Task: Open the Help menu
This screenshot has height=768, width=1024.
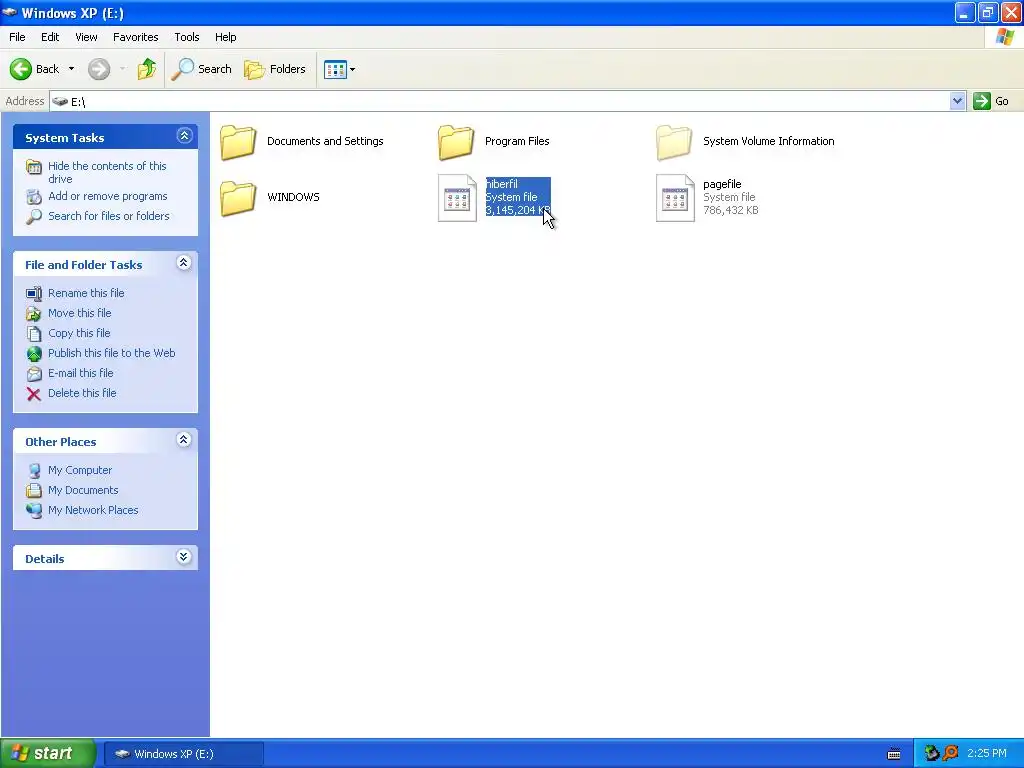Action: point(225,37)
